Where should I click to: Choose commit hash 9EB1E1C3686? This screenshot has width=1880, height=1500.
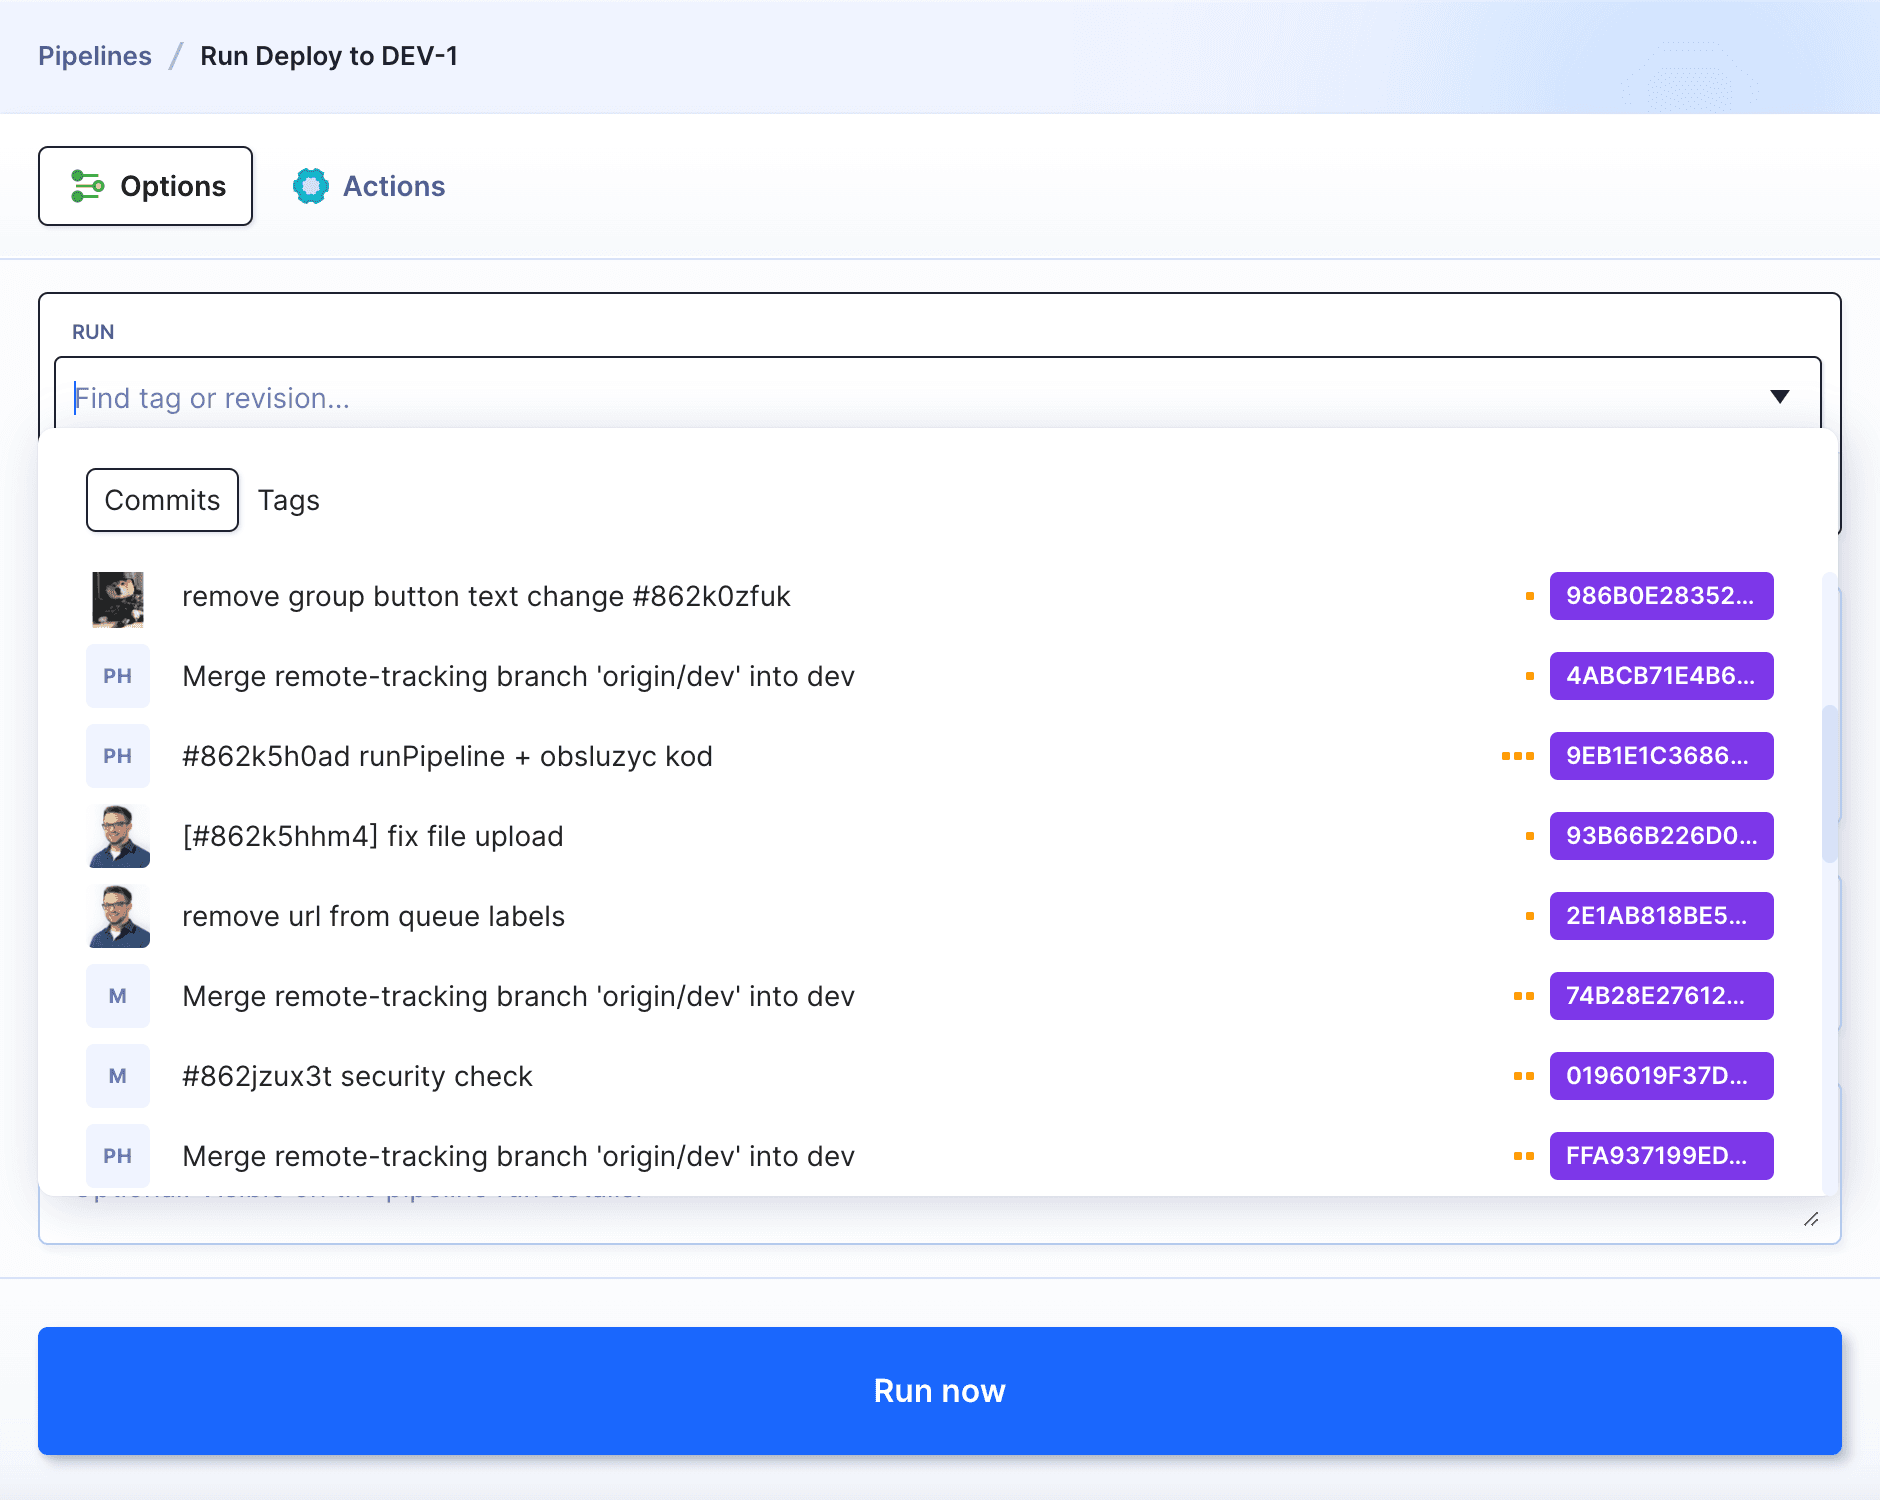click(x=1660, y=756)
